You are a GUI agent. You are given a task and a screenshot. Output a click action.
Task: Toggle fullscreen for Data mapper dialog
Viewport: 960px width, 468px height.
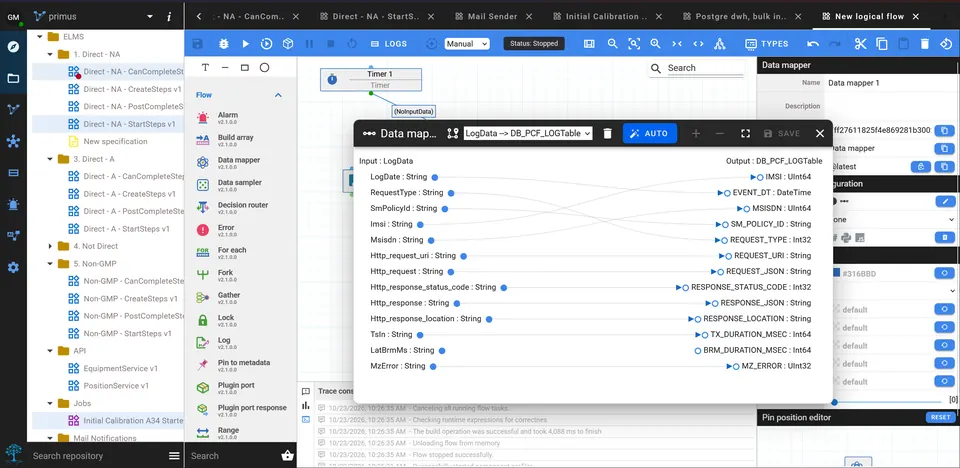[x=746, y=134]
